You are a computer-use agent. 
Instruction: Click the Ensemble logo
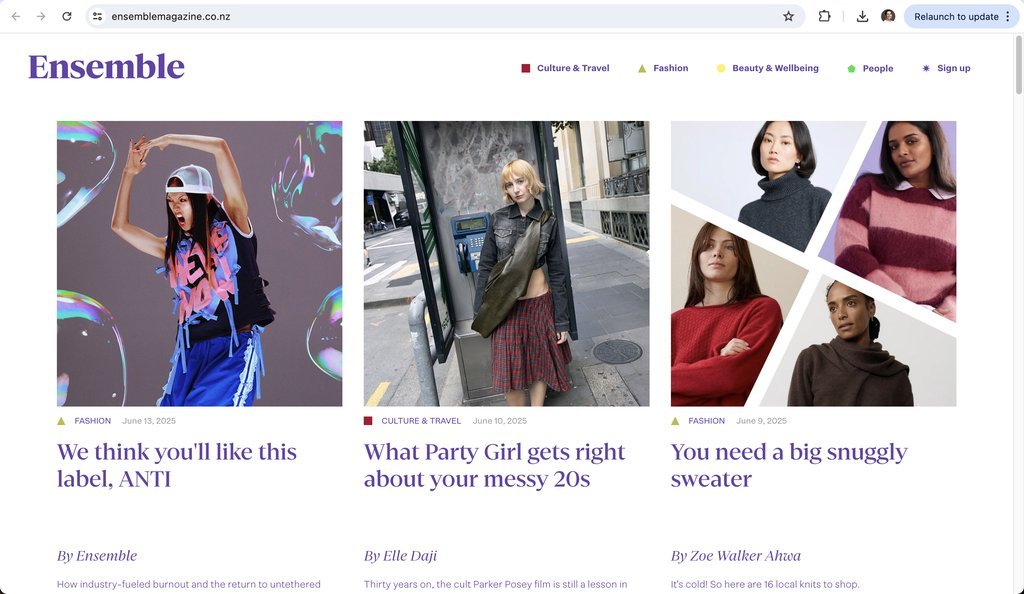tap(106, 67)
